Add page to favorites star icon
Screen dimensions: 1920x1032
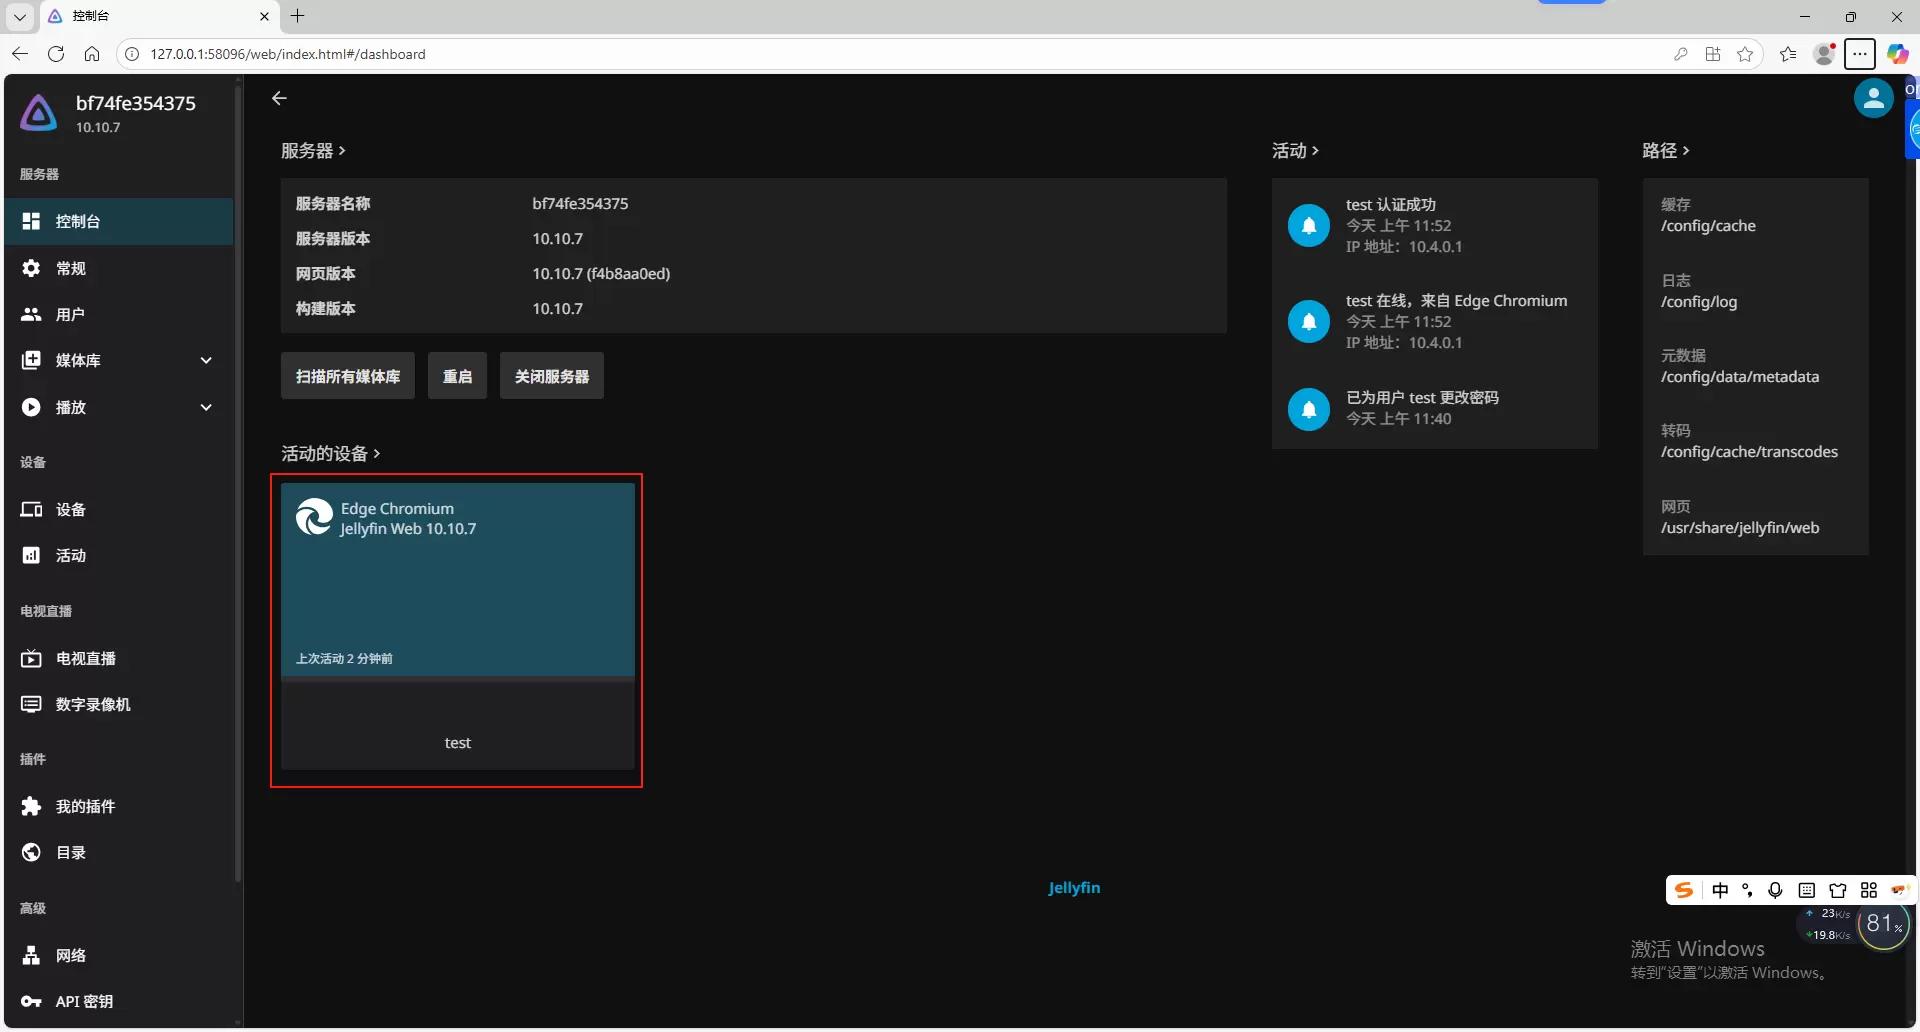pos(1745,54)
